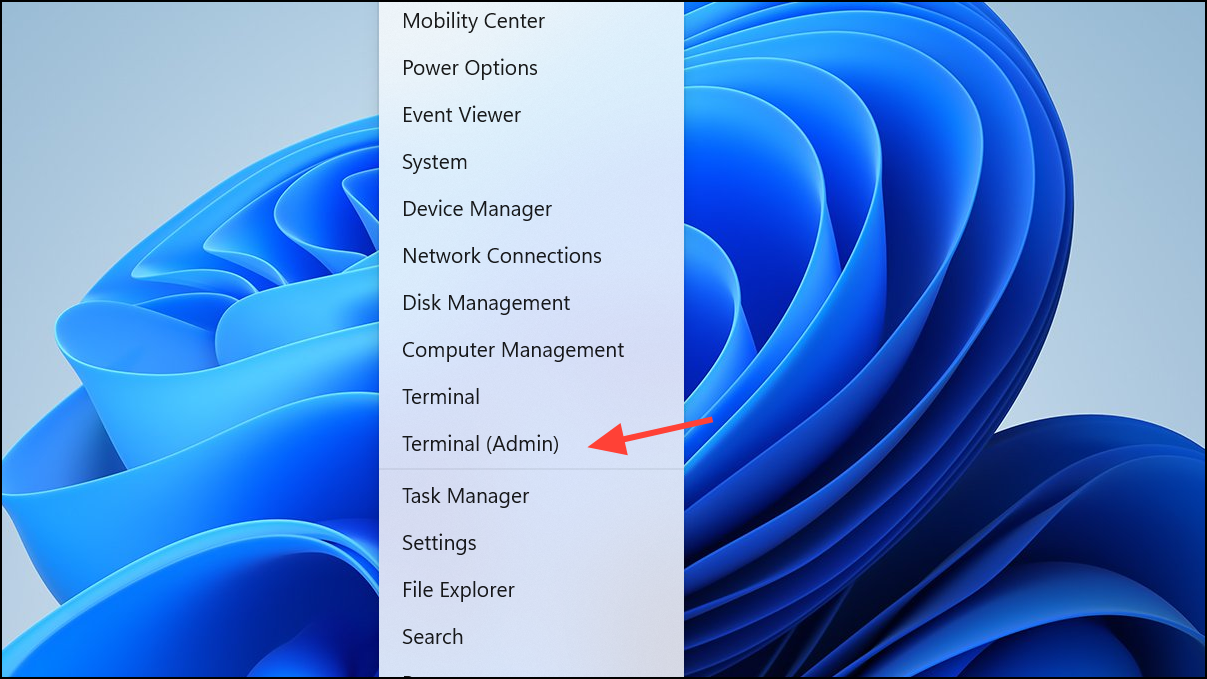The width and height of the screenshot is (1207, 679).
Task: Open the System menu entry
Action: pyautogui.click(x=531, y=162)
